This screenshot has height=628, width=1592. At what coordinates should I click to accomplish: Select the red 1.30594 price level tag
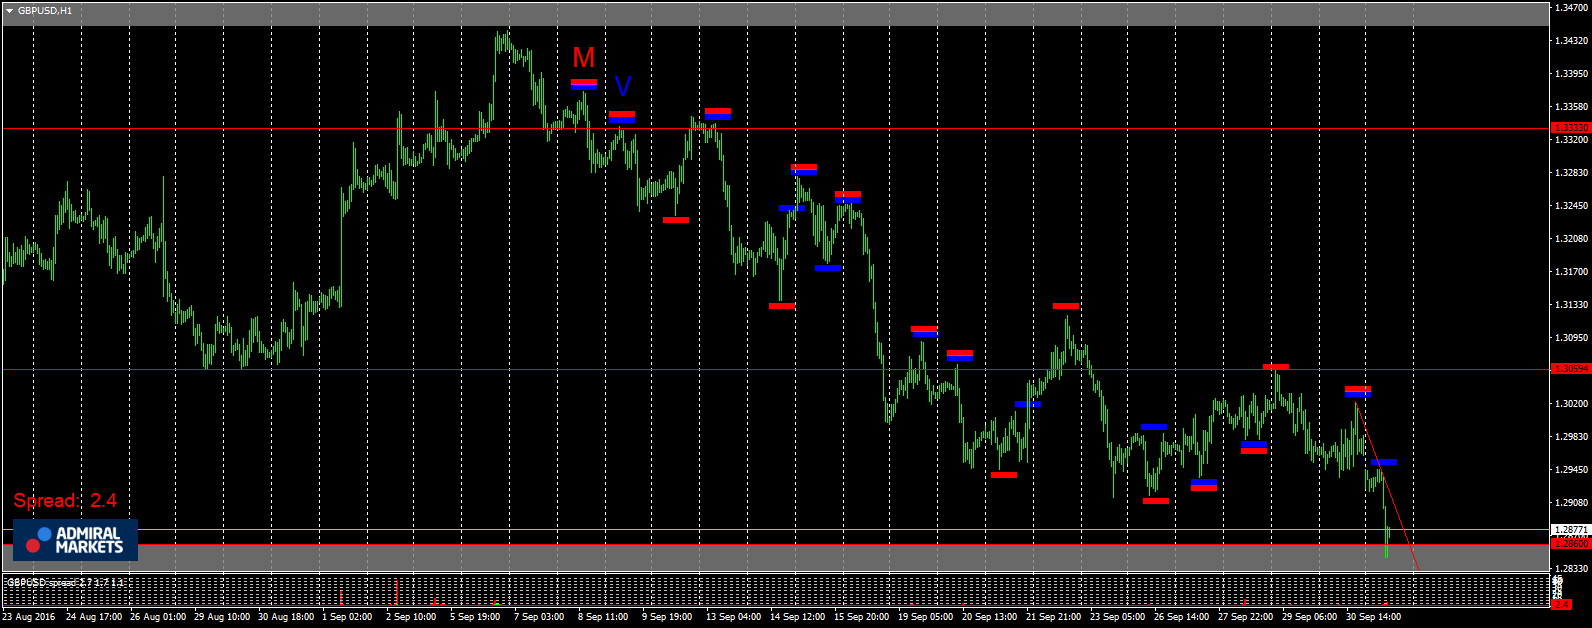[1570, 369]
